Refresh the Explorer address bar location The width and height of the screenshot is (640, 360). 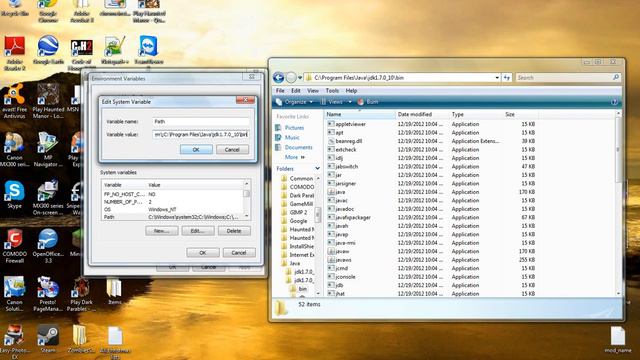click(x=507, y=77)
